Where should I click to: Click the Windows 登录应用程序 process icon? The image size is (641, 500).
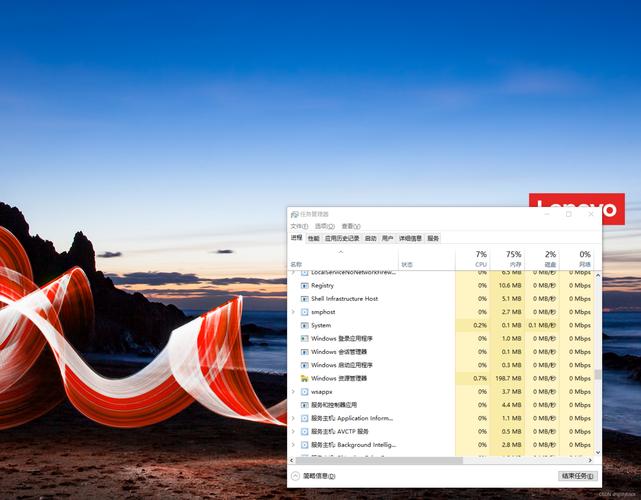click(305, 339)
